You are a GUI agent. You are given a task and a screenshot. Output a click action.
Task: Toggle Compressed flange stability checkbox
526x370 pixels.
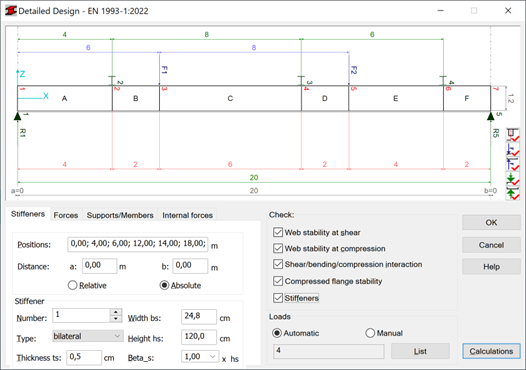[278, 281]
